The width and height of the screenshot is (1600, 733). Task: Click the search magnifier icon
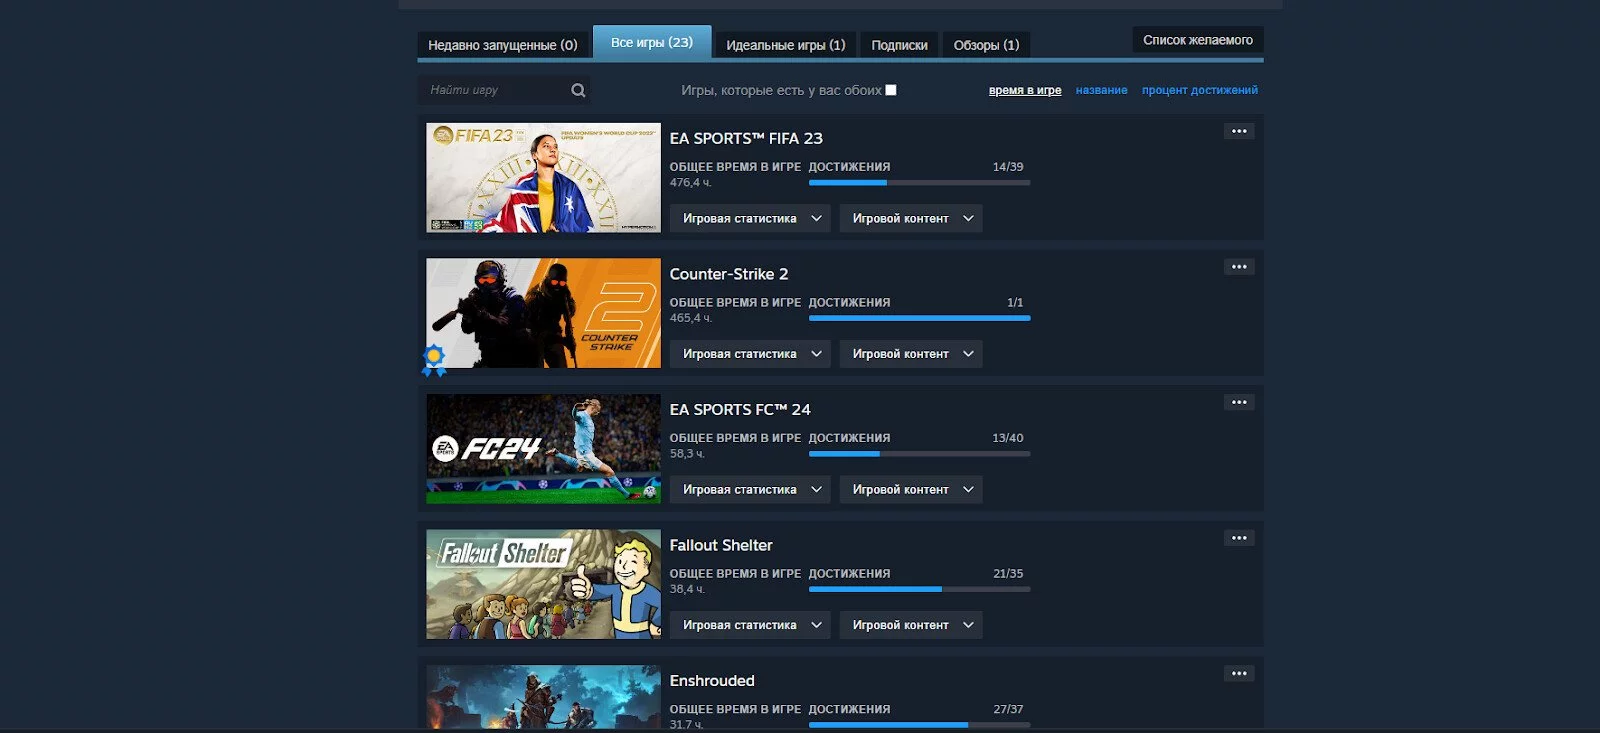click(x=578, y=90)
